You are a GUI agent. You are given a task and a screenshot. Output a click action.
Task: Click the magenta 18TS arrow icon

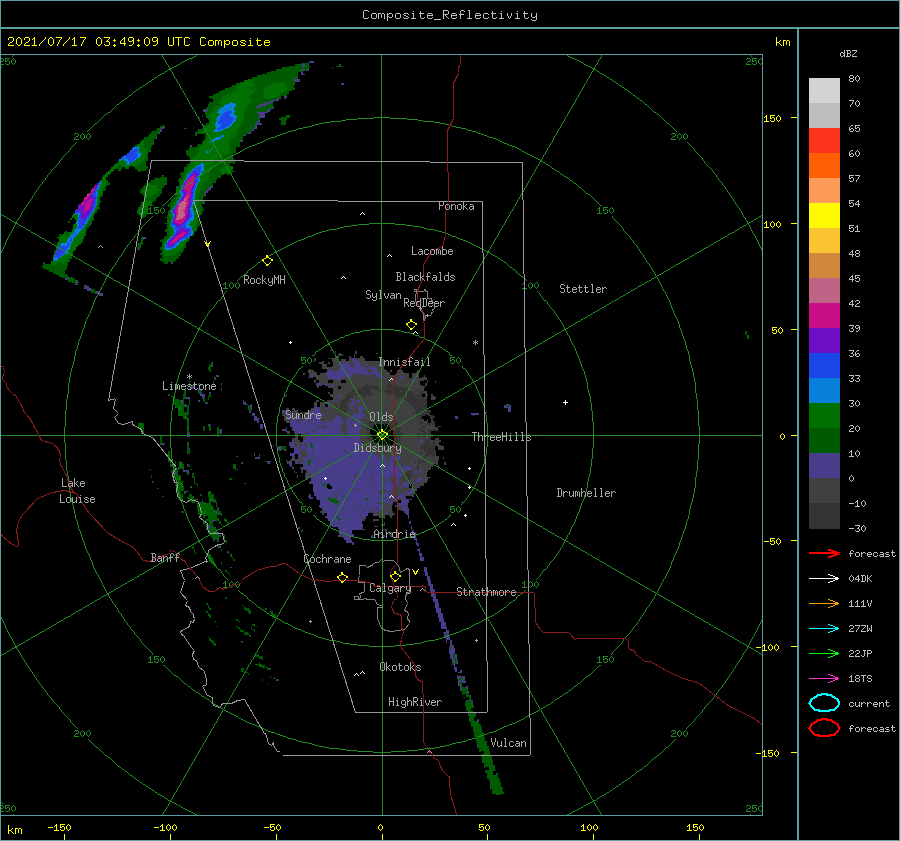click(x=824, y=679)
